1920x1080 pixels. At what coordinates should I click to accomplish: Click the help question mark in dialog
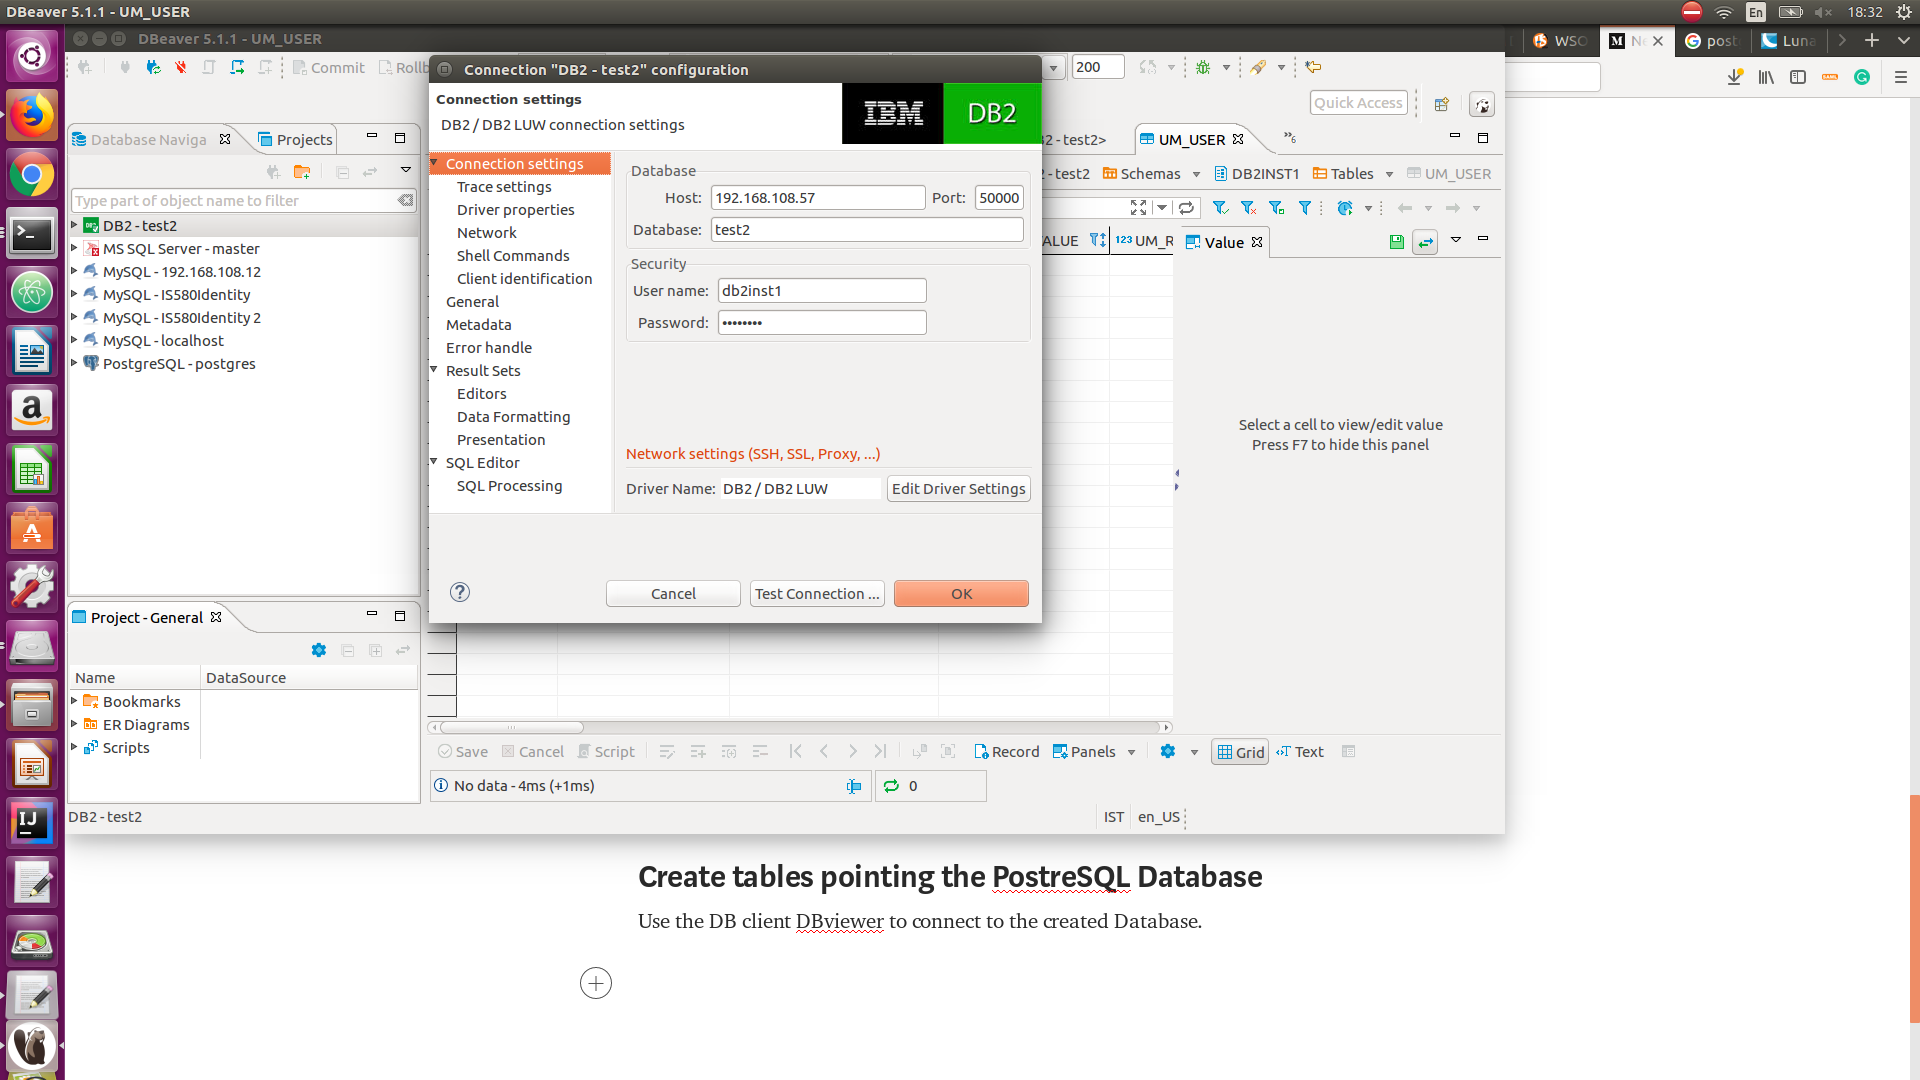pos(460,592)
